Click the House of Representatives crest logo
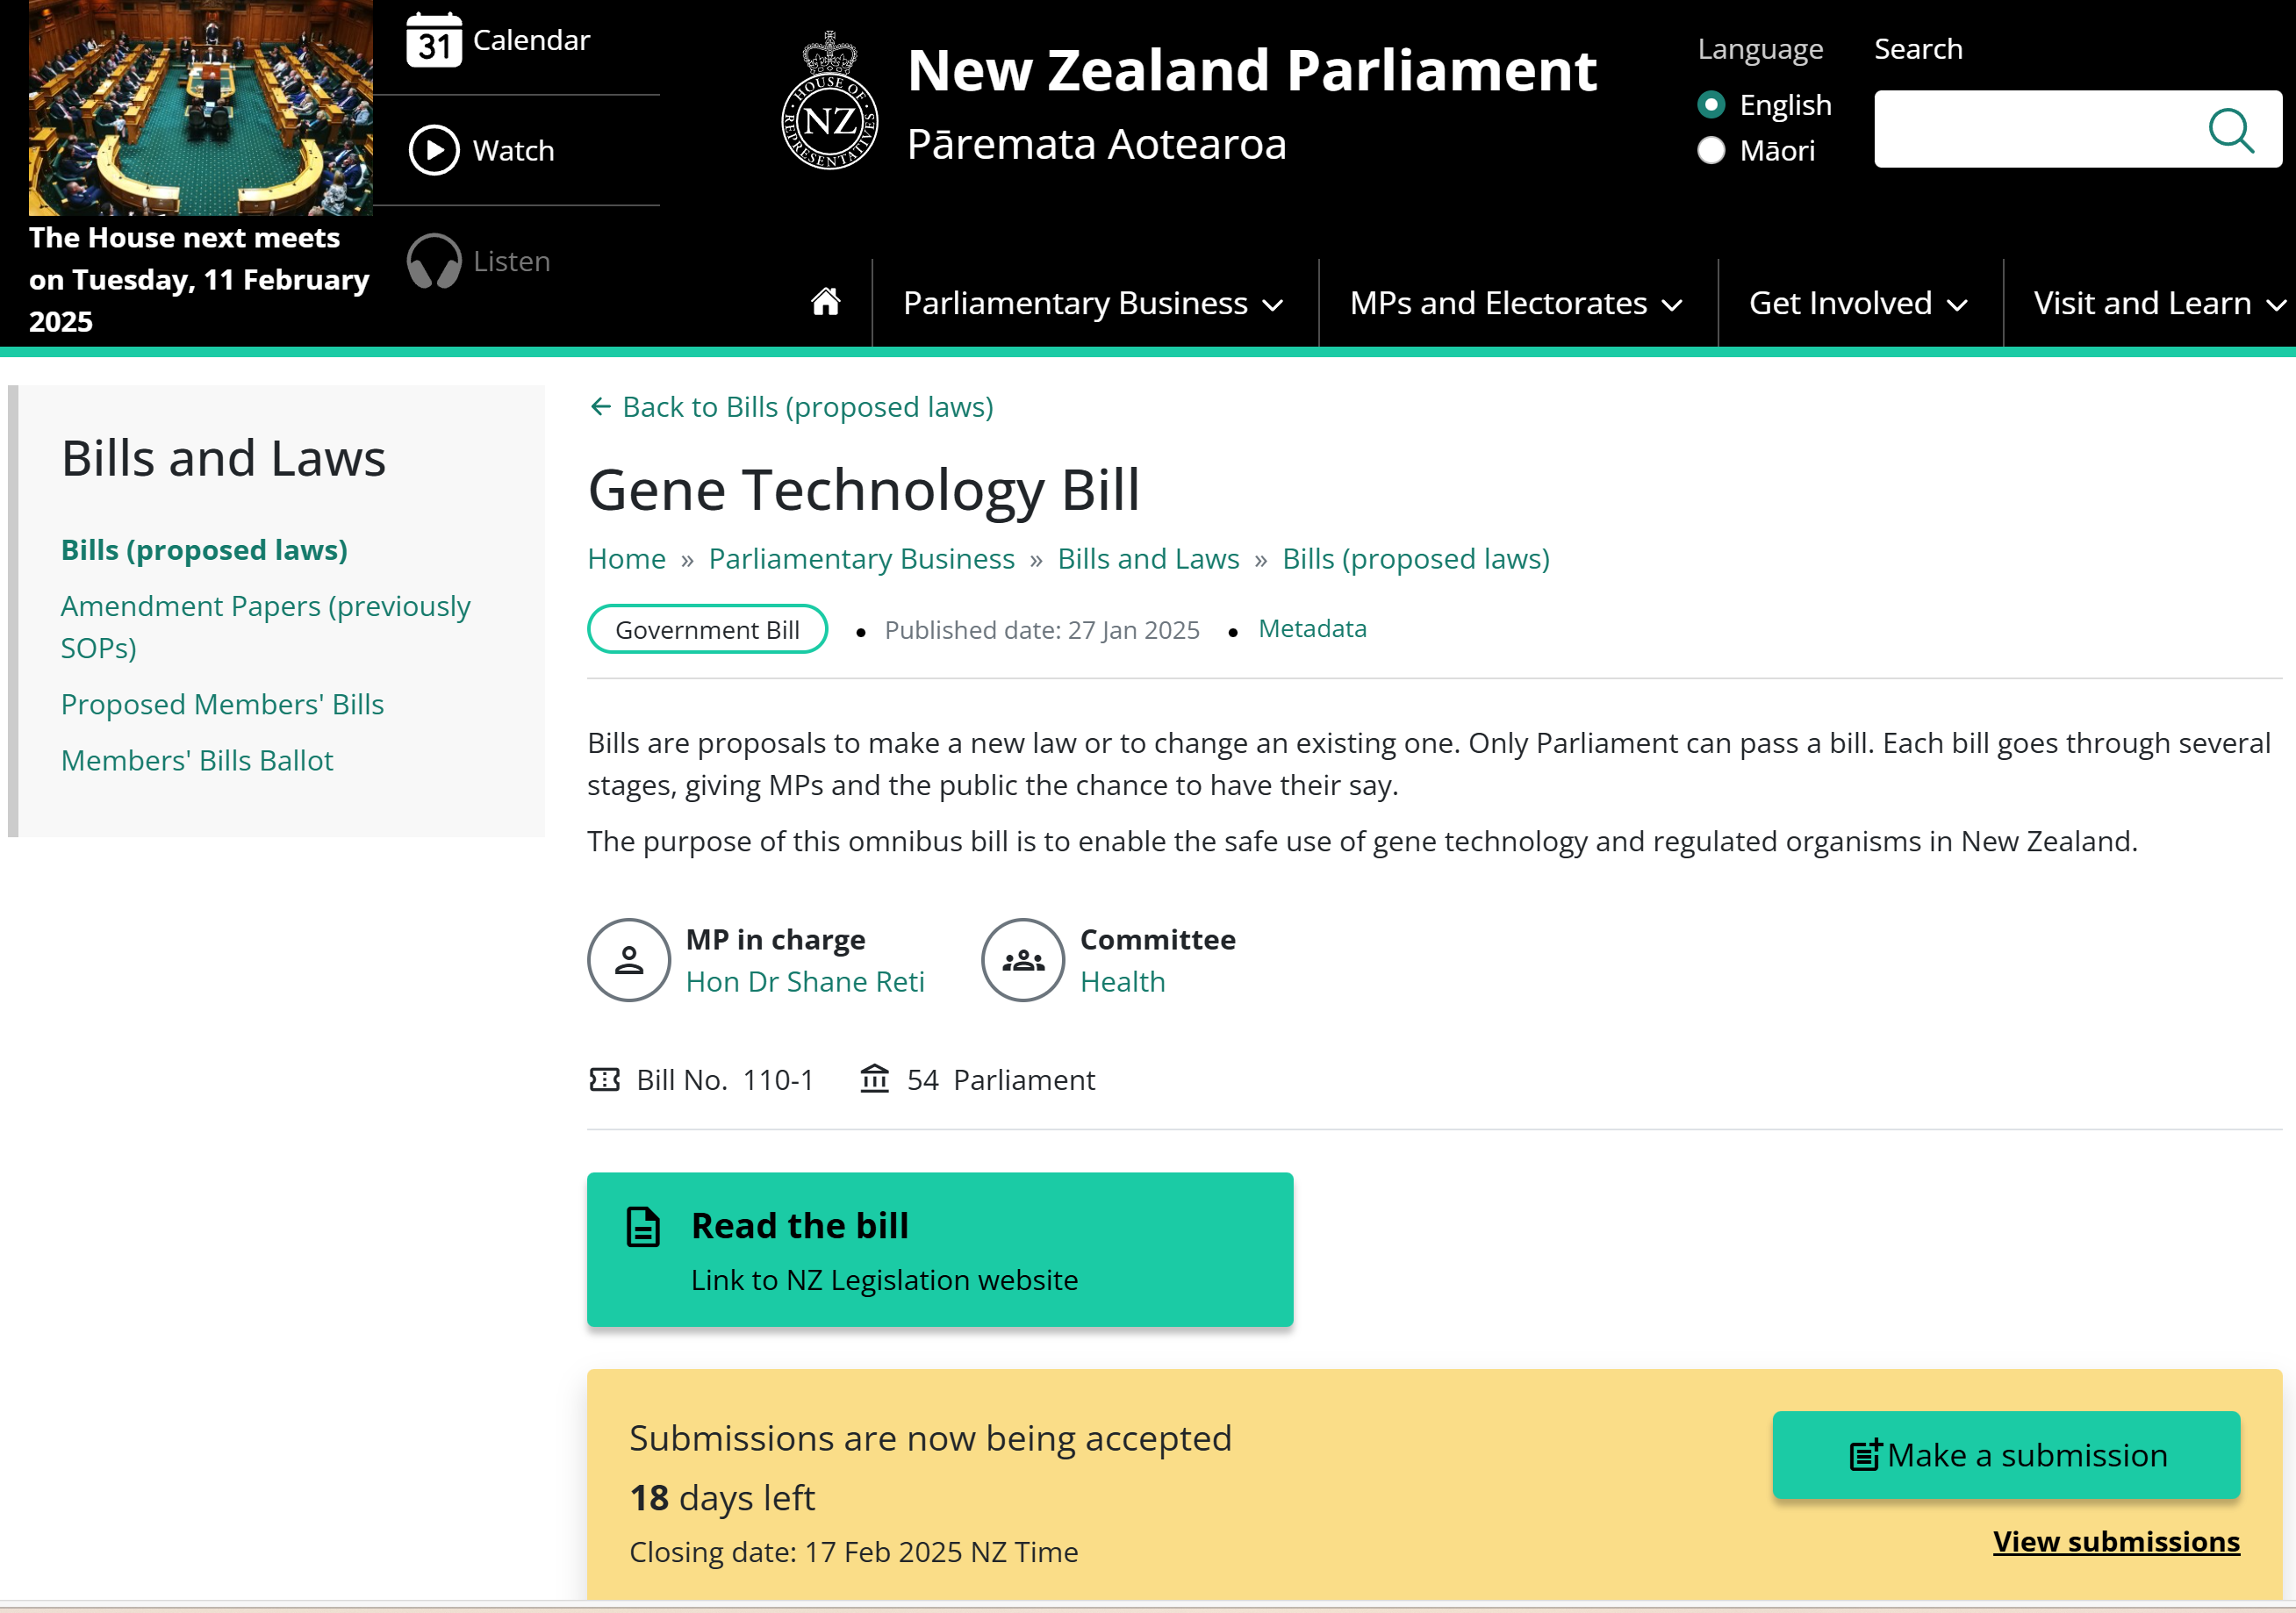 tap(829, 100)
